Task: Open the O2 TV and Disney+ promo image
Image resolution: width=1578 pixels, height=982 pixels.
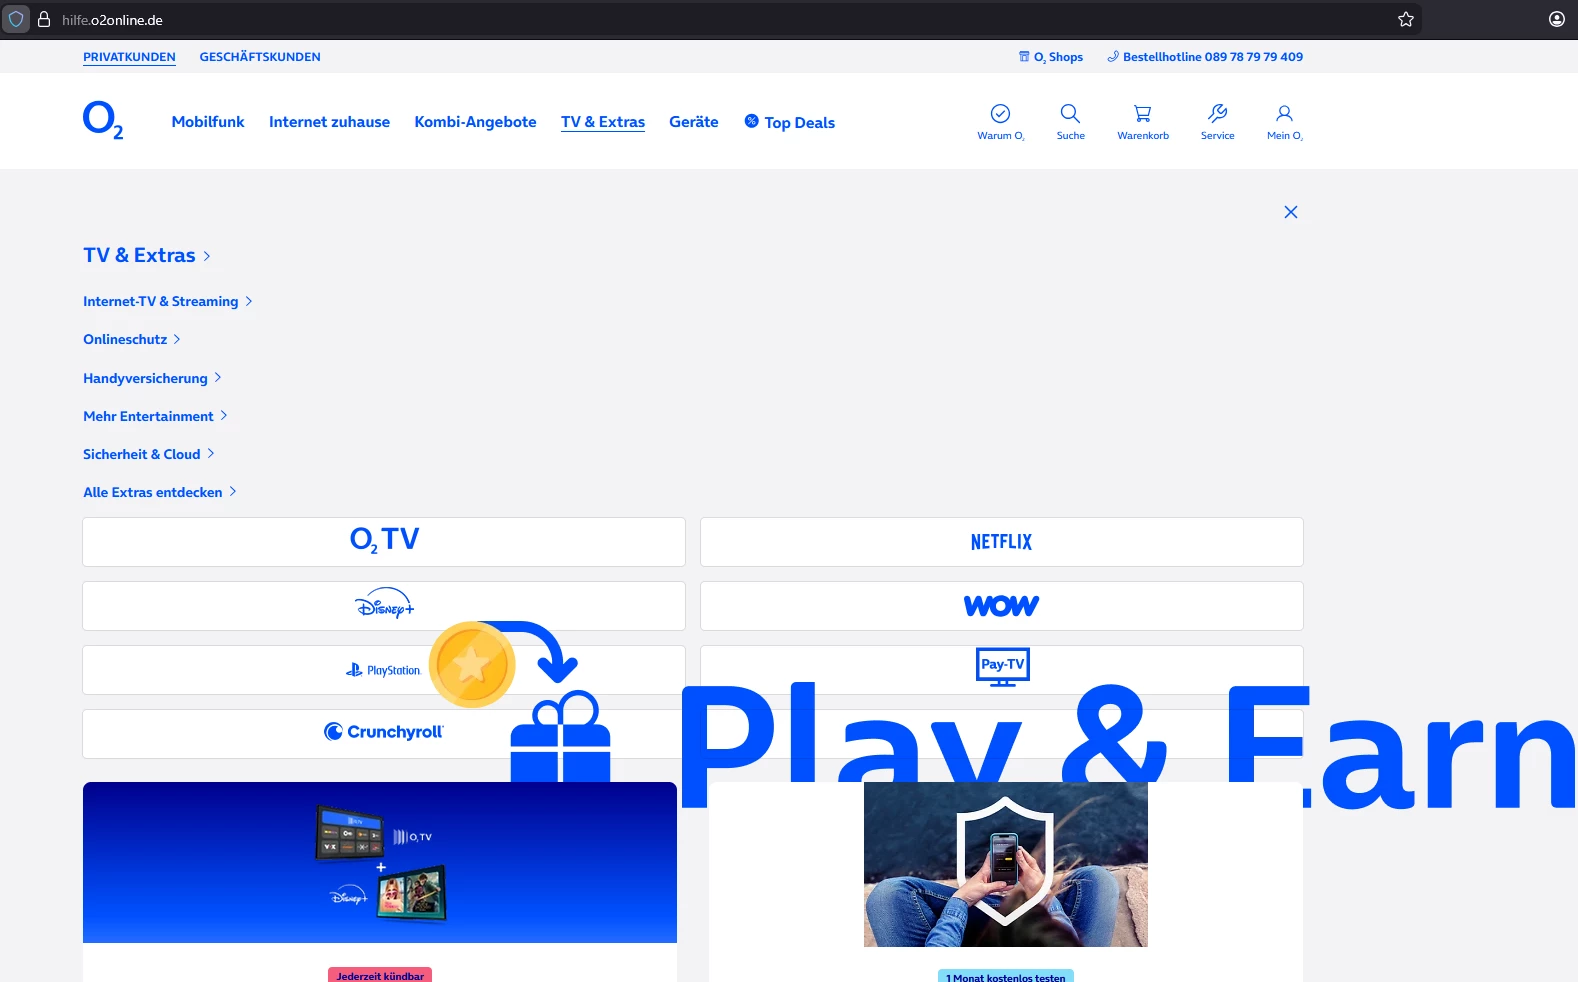Action: tap(380, 862)
